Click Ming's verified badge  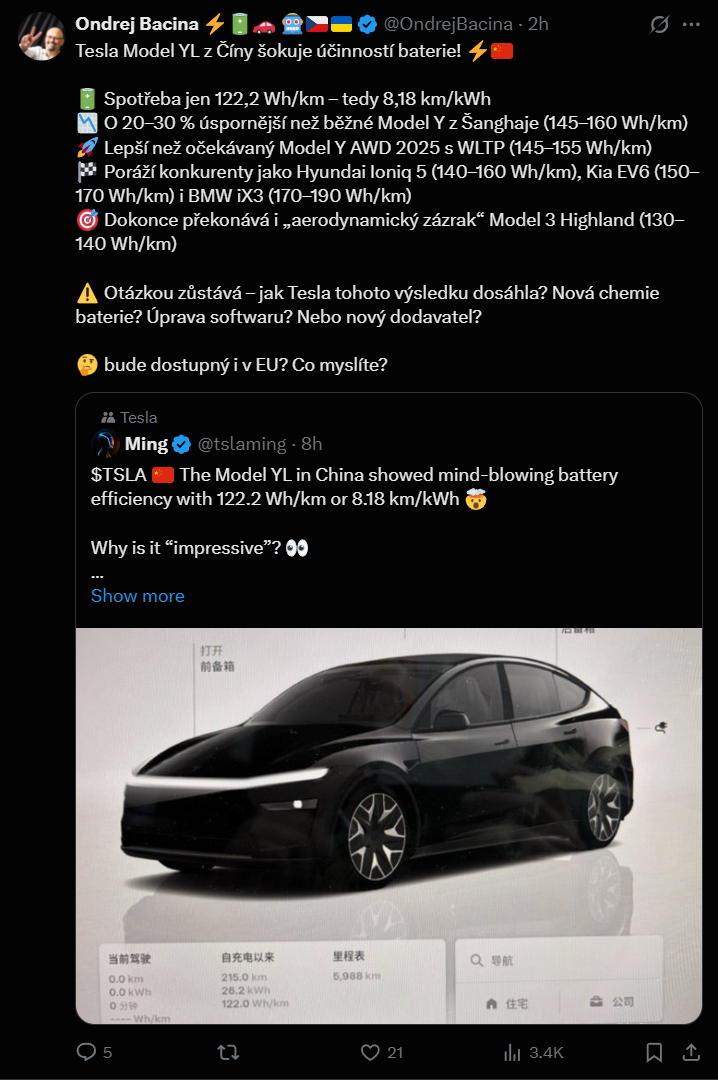click(x=182, y=444)
